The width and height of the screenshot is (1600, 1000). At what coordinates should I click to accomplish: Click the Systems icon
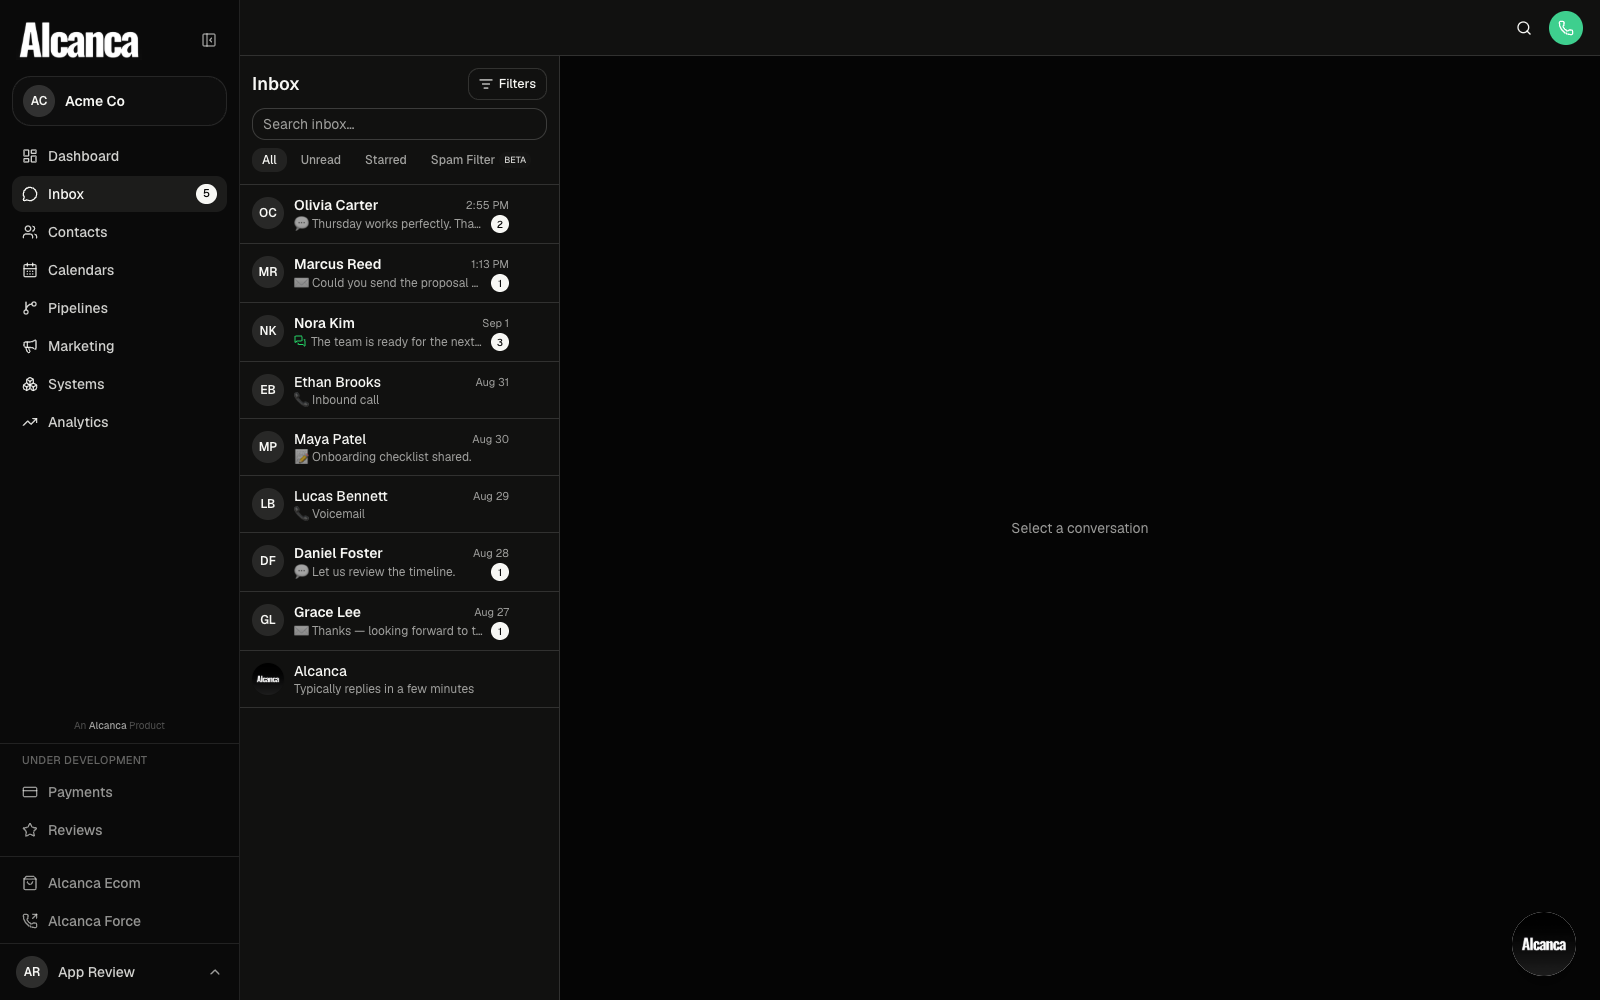[30, 384]
